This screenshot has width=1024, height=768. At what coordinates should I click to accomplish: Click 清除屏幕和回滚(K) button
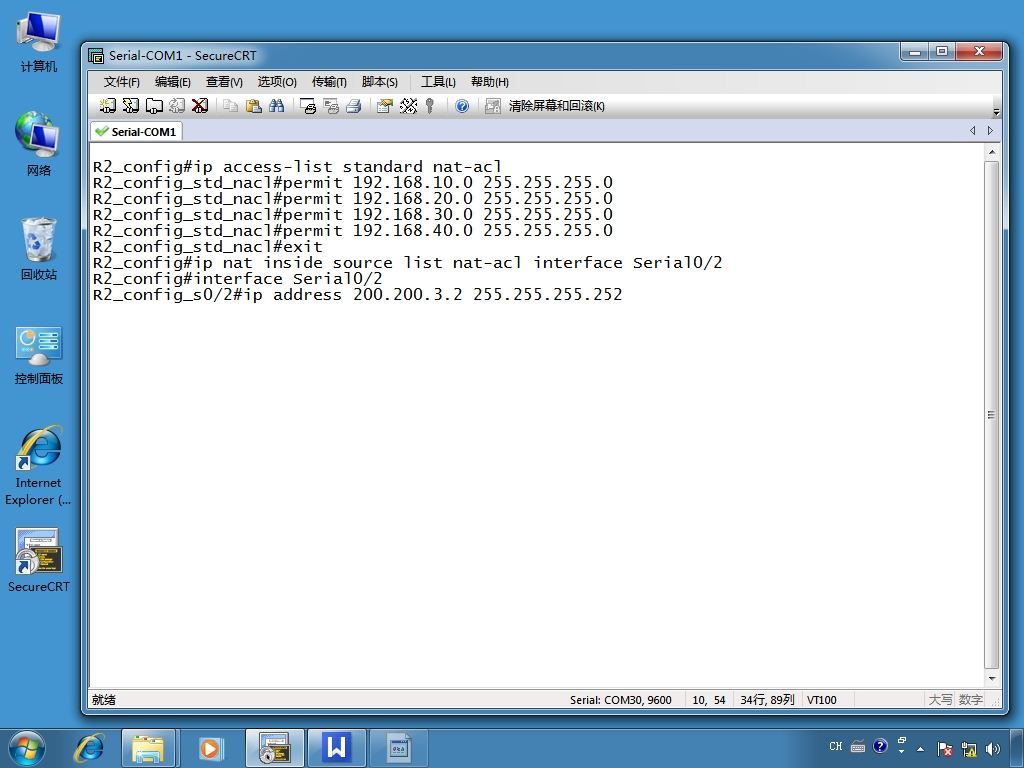[x=556, y=106]
